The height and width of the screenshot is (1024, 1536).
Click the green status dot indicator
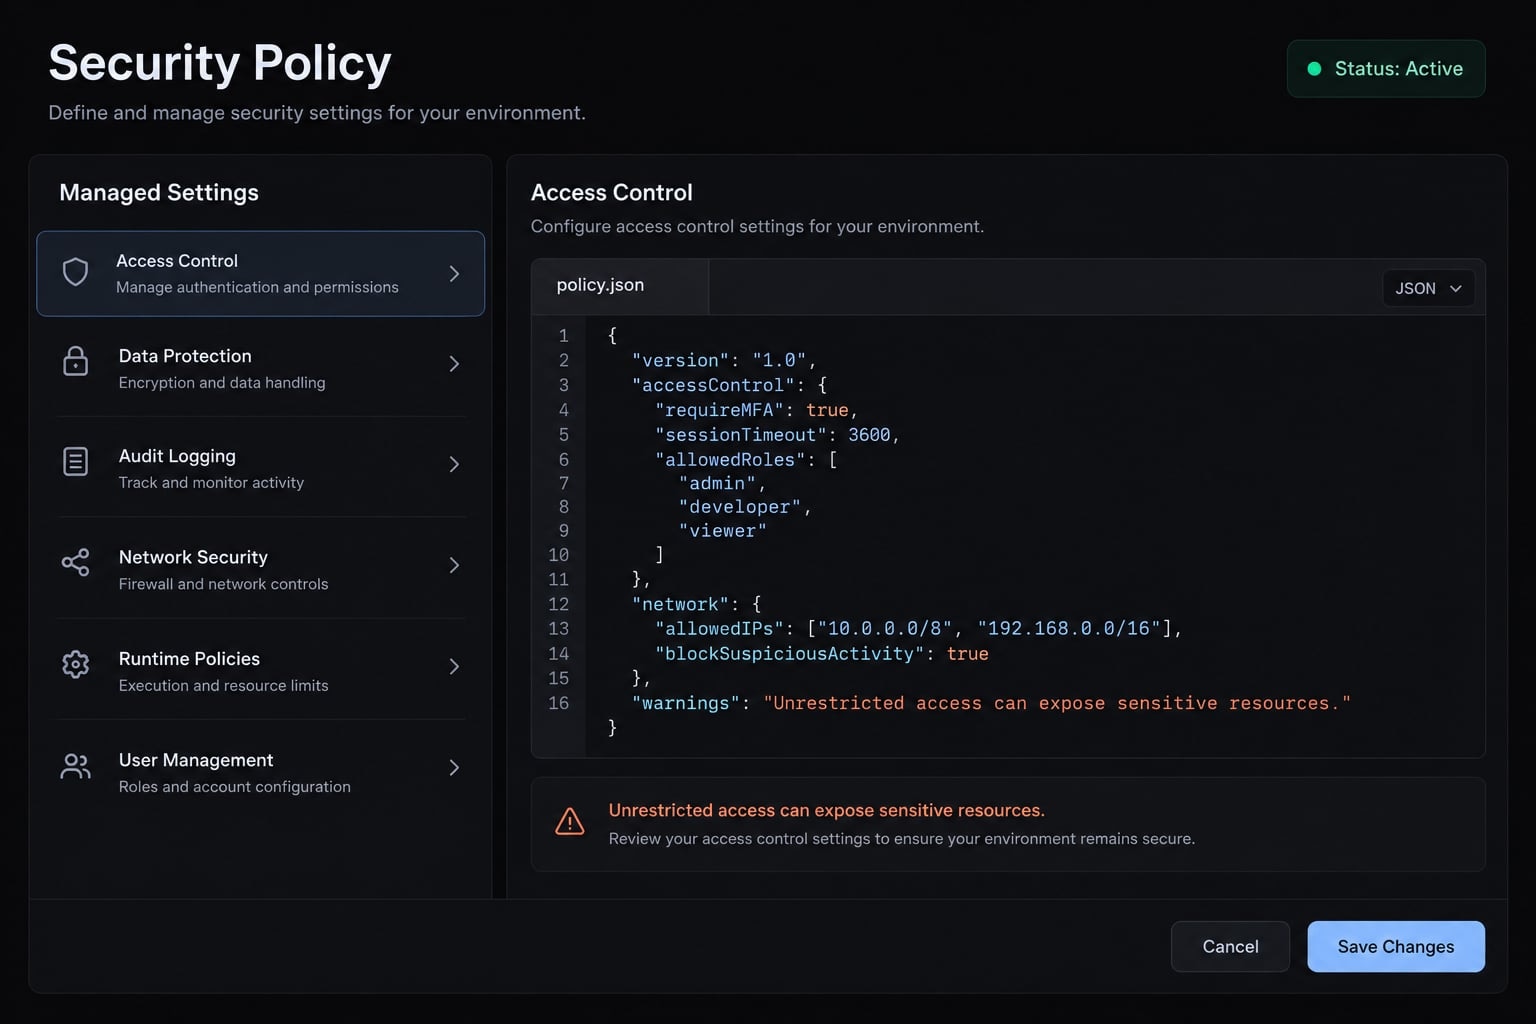coord(1315,69)
